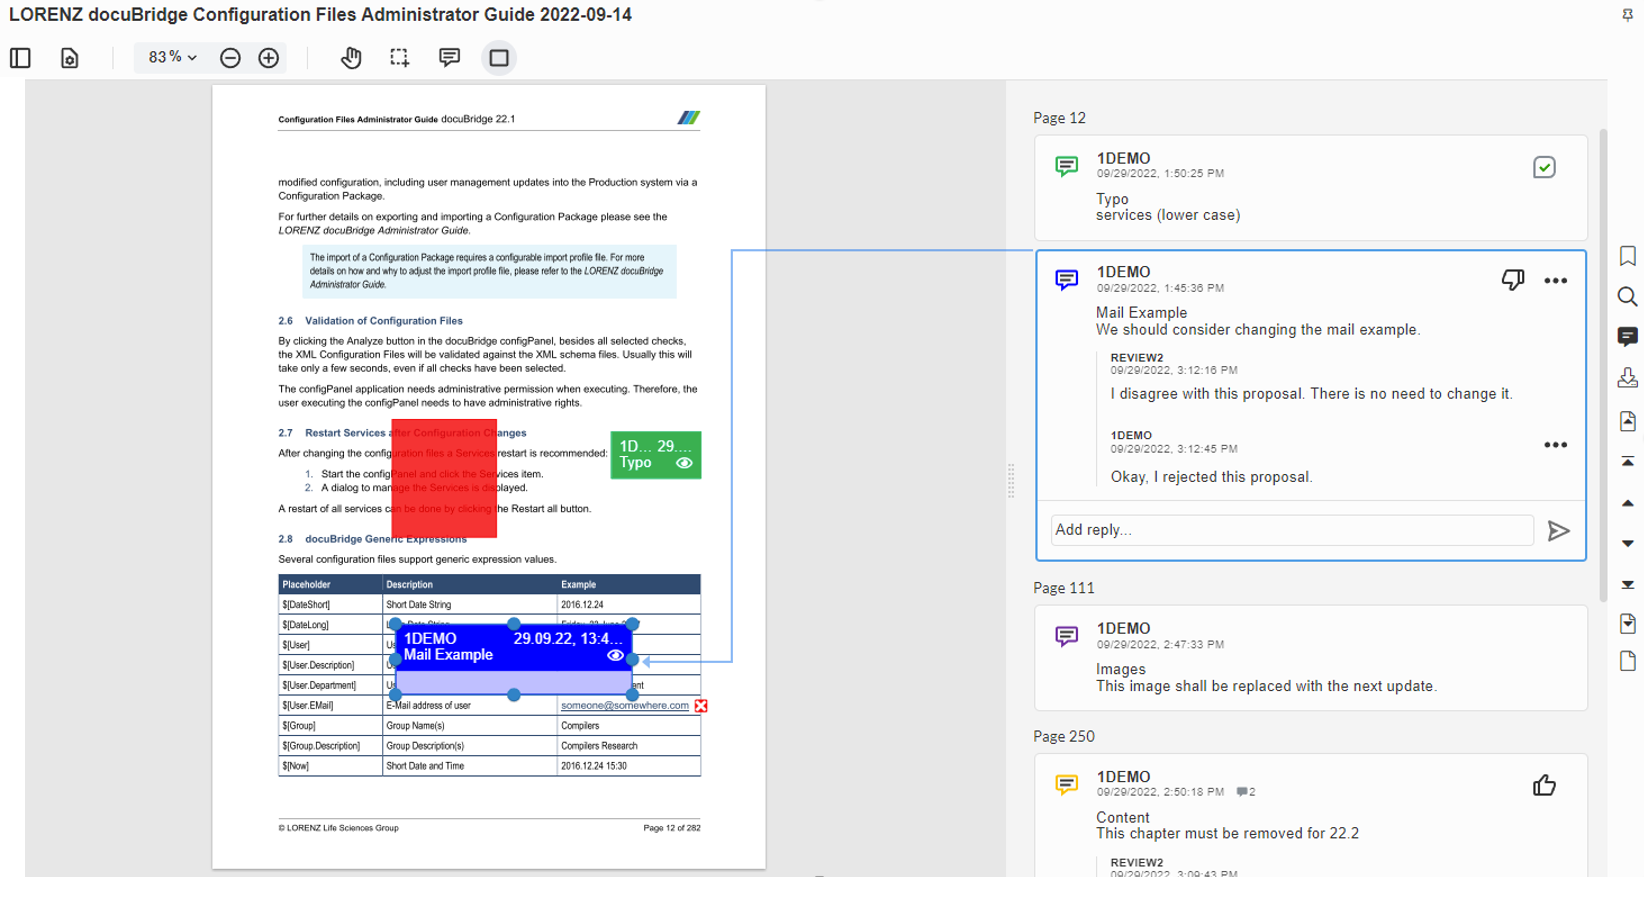Click the Page 250 group header
This screenshot has width=1644, height=899.
tap(1064, 736)
